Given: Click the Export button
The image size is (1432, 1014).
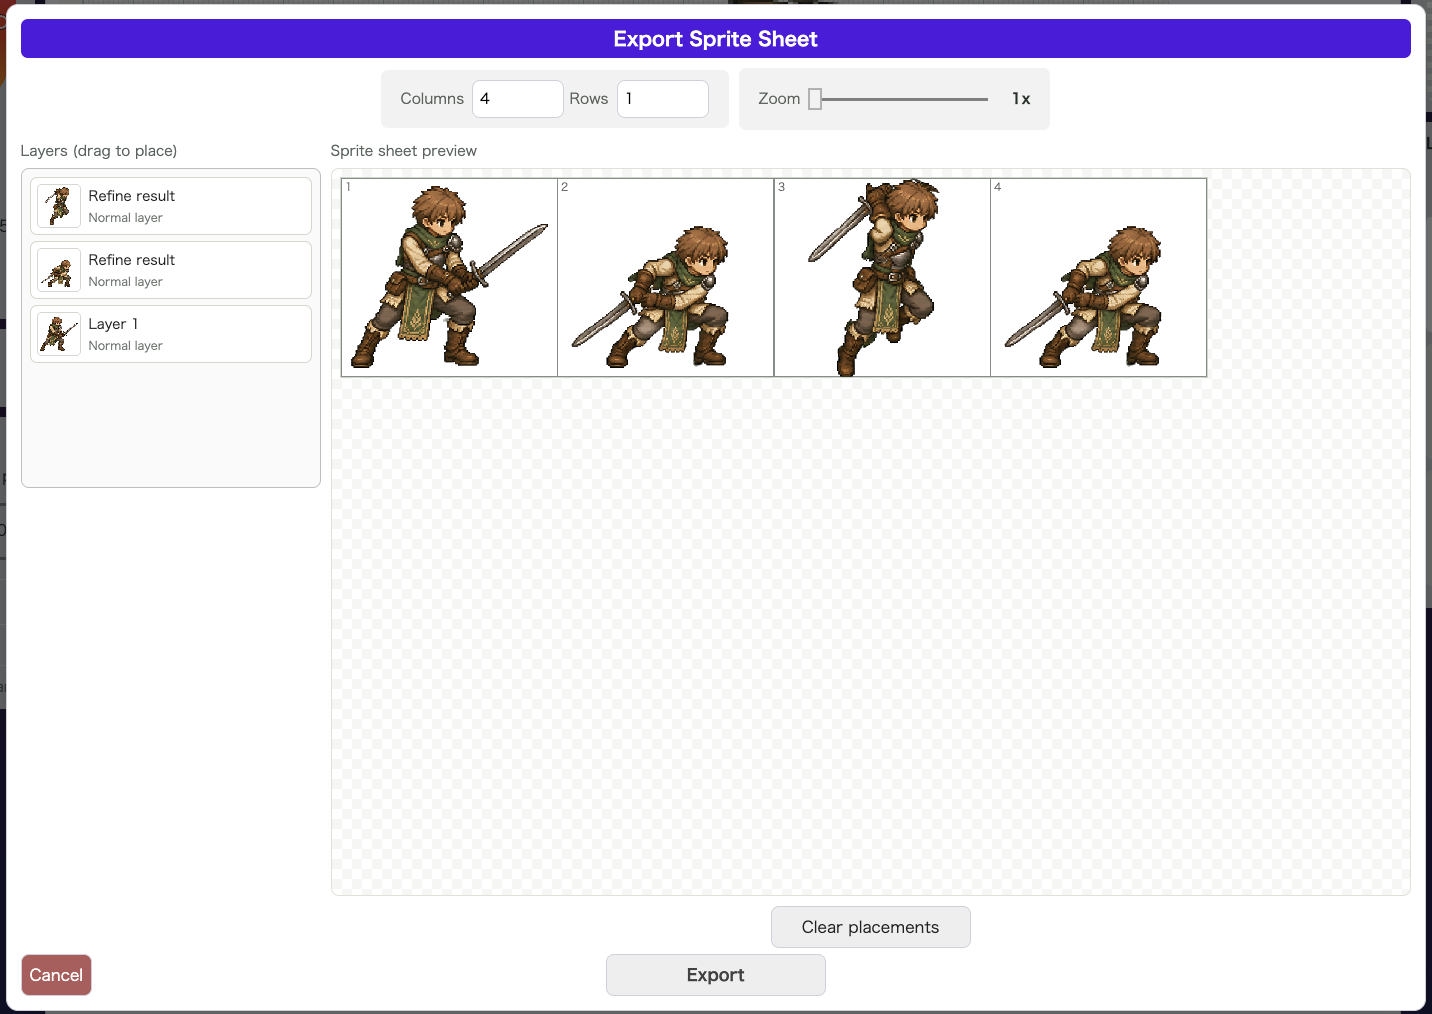Looking at the screenshot, I should (x=716, y=975).
